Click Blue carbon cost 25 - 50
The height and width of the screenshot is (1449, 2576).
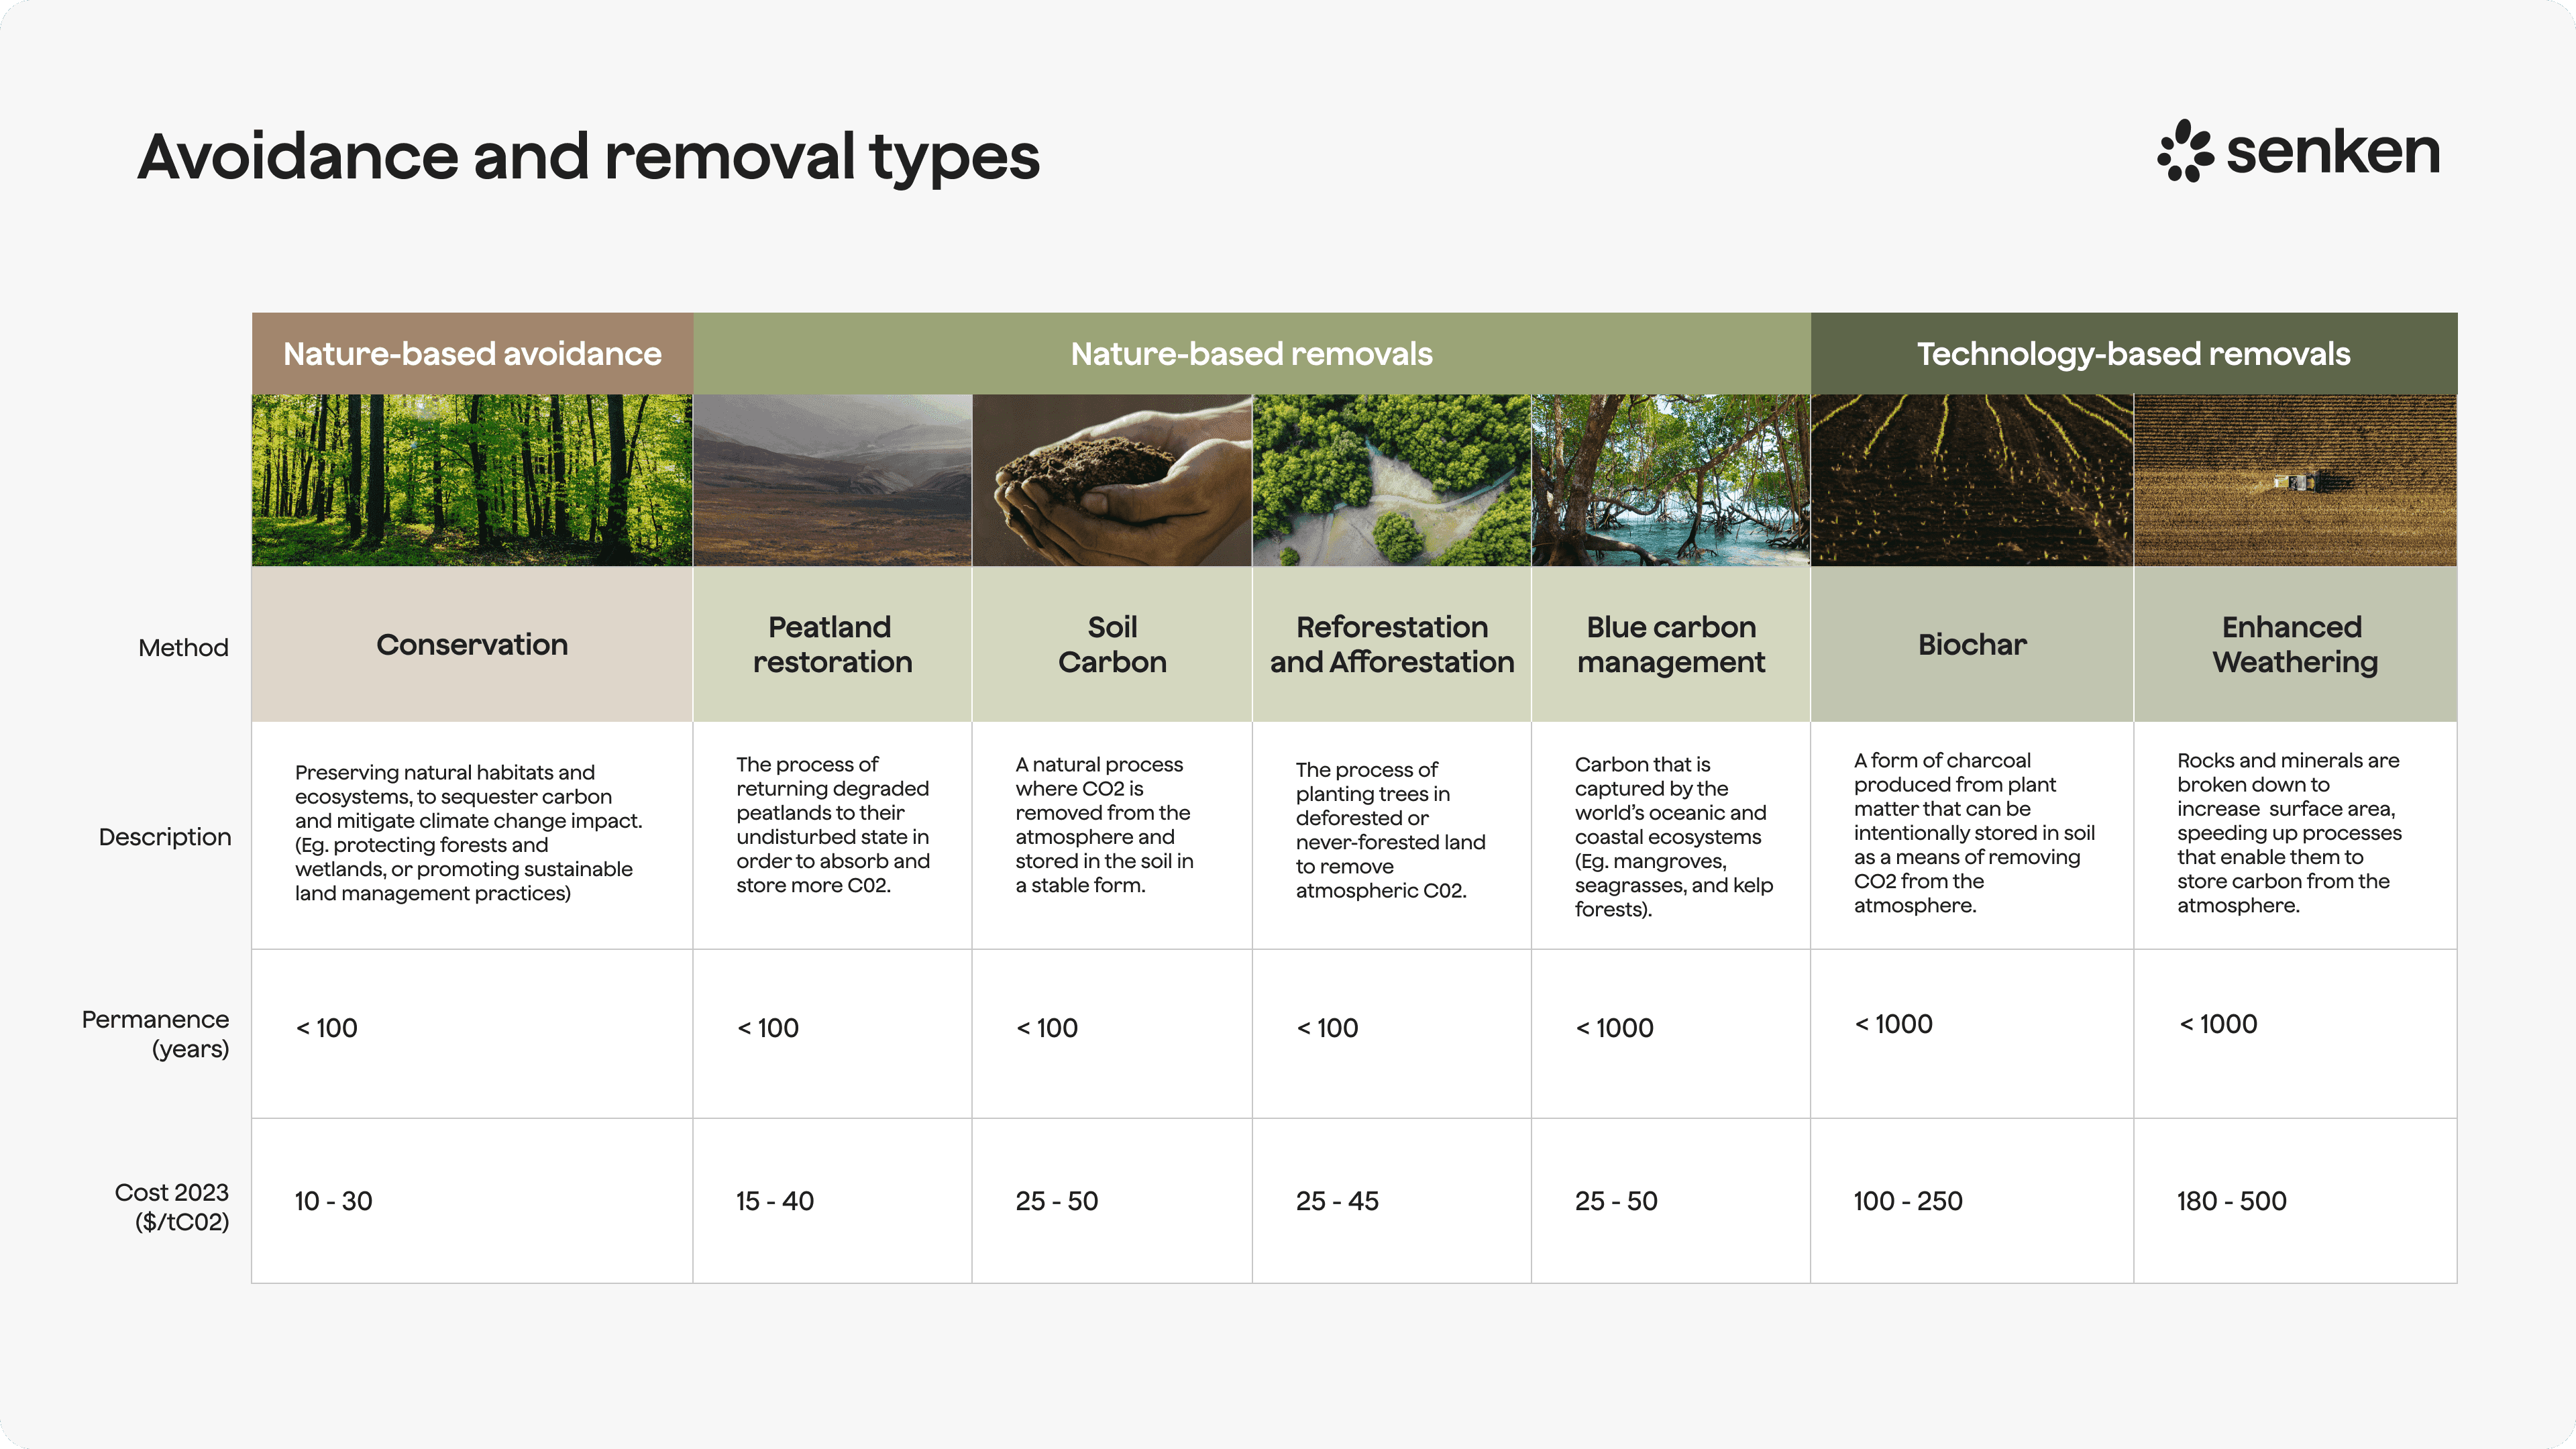tap(1616, 1200)
